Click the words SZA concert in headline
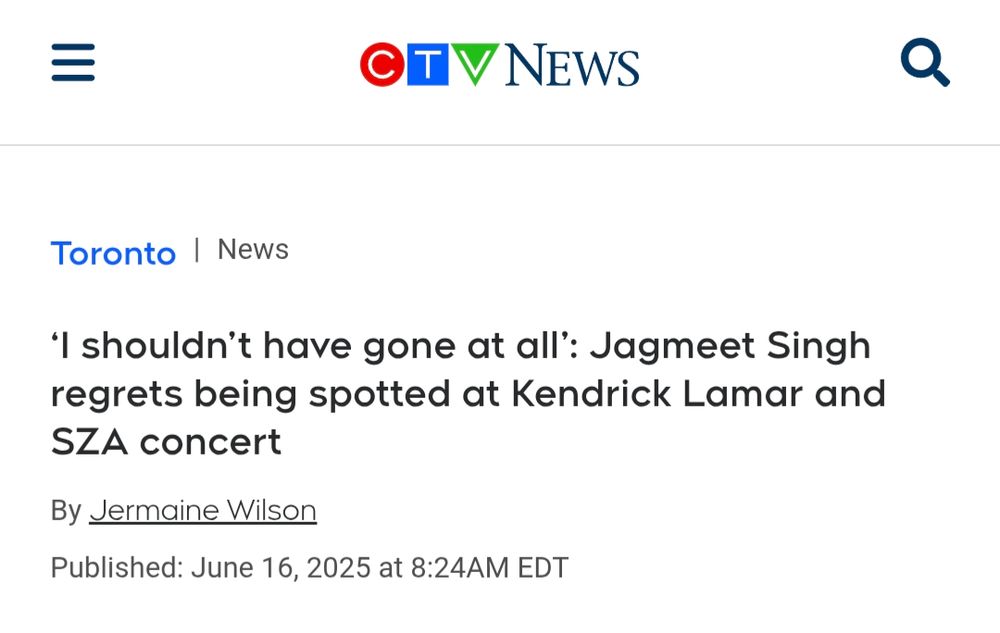The height and width of the screenshot is (633, 1000). [166, 441]
